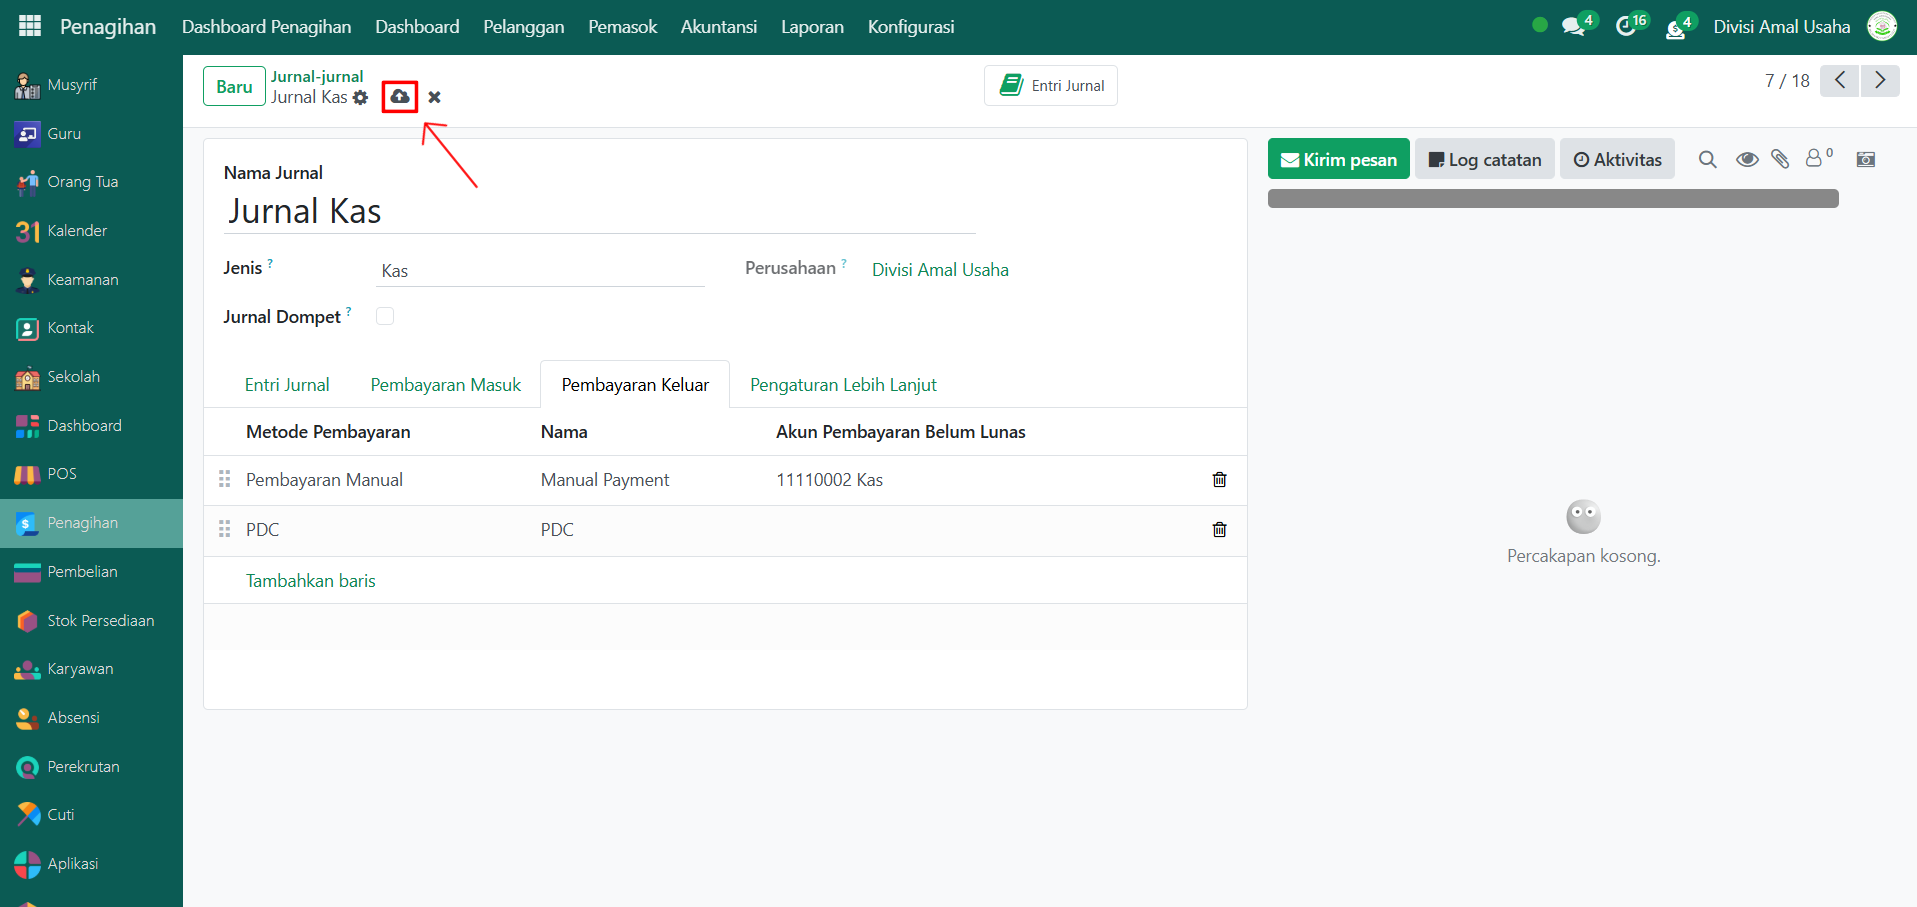Delete the Pembayaran Manual row
The height and width of the screenshot is (907, 1917).
coord(1219,480)
